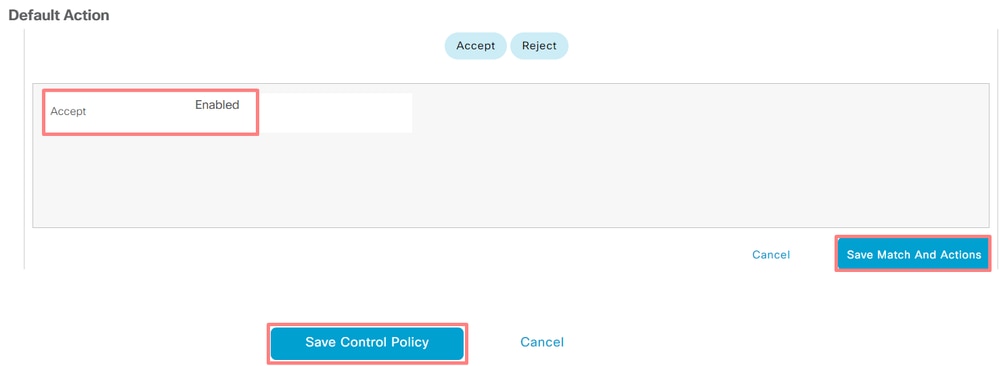Select the Reject pill under Default Action
Viewport: 999px width, 366px height.
tap(539, 46)
